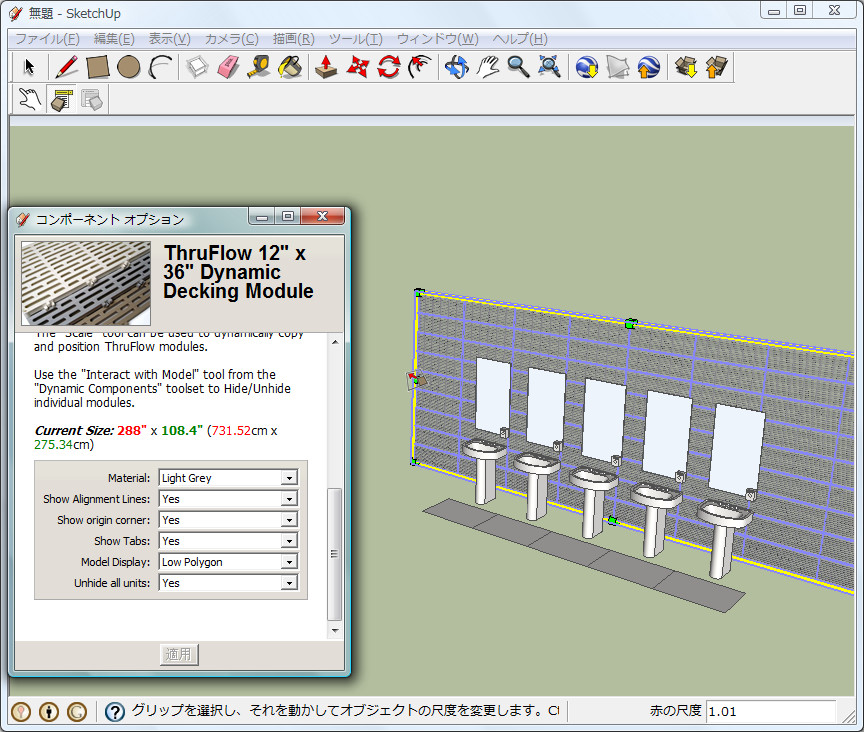Screen dimensions: 864x732
Task: Click Zoom Extents in the toolbar
Action: (549, 67)
